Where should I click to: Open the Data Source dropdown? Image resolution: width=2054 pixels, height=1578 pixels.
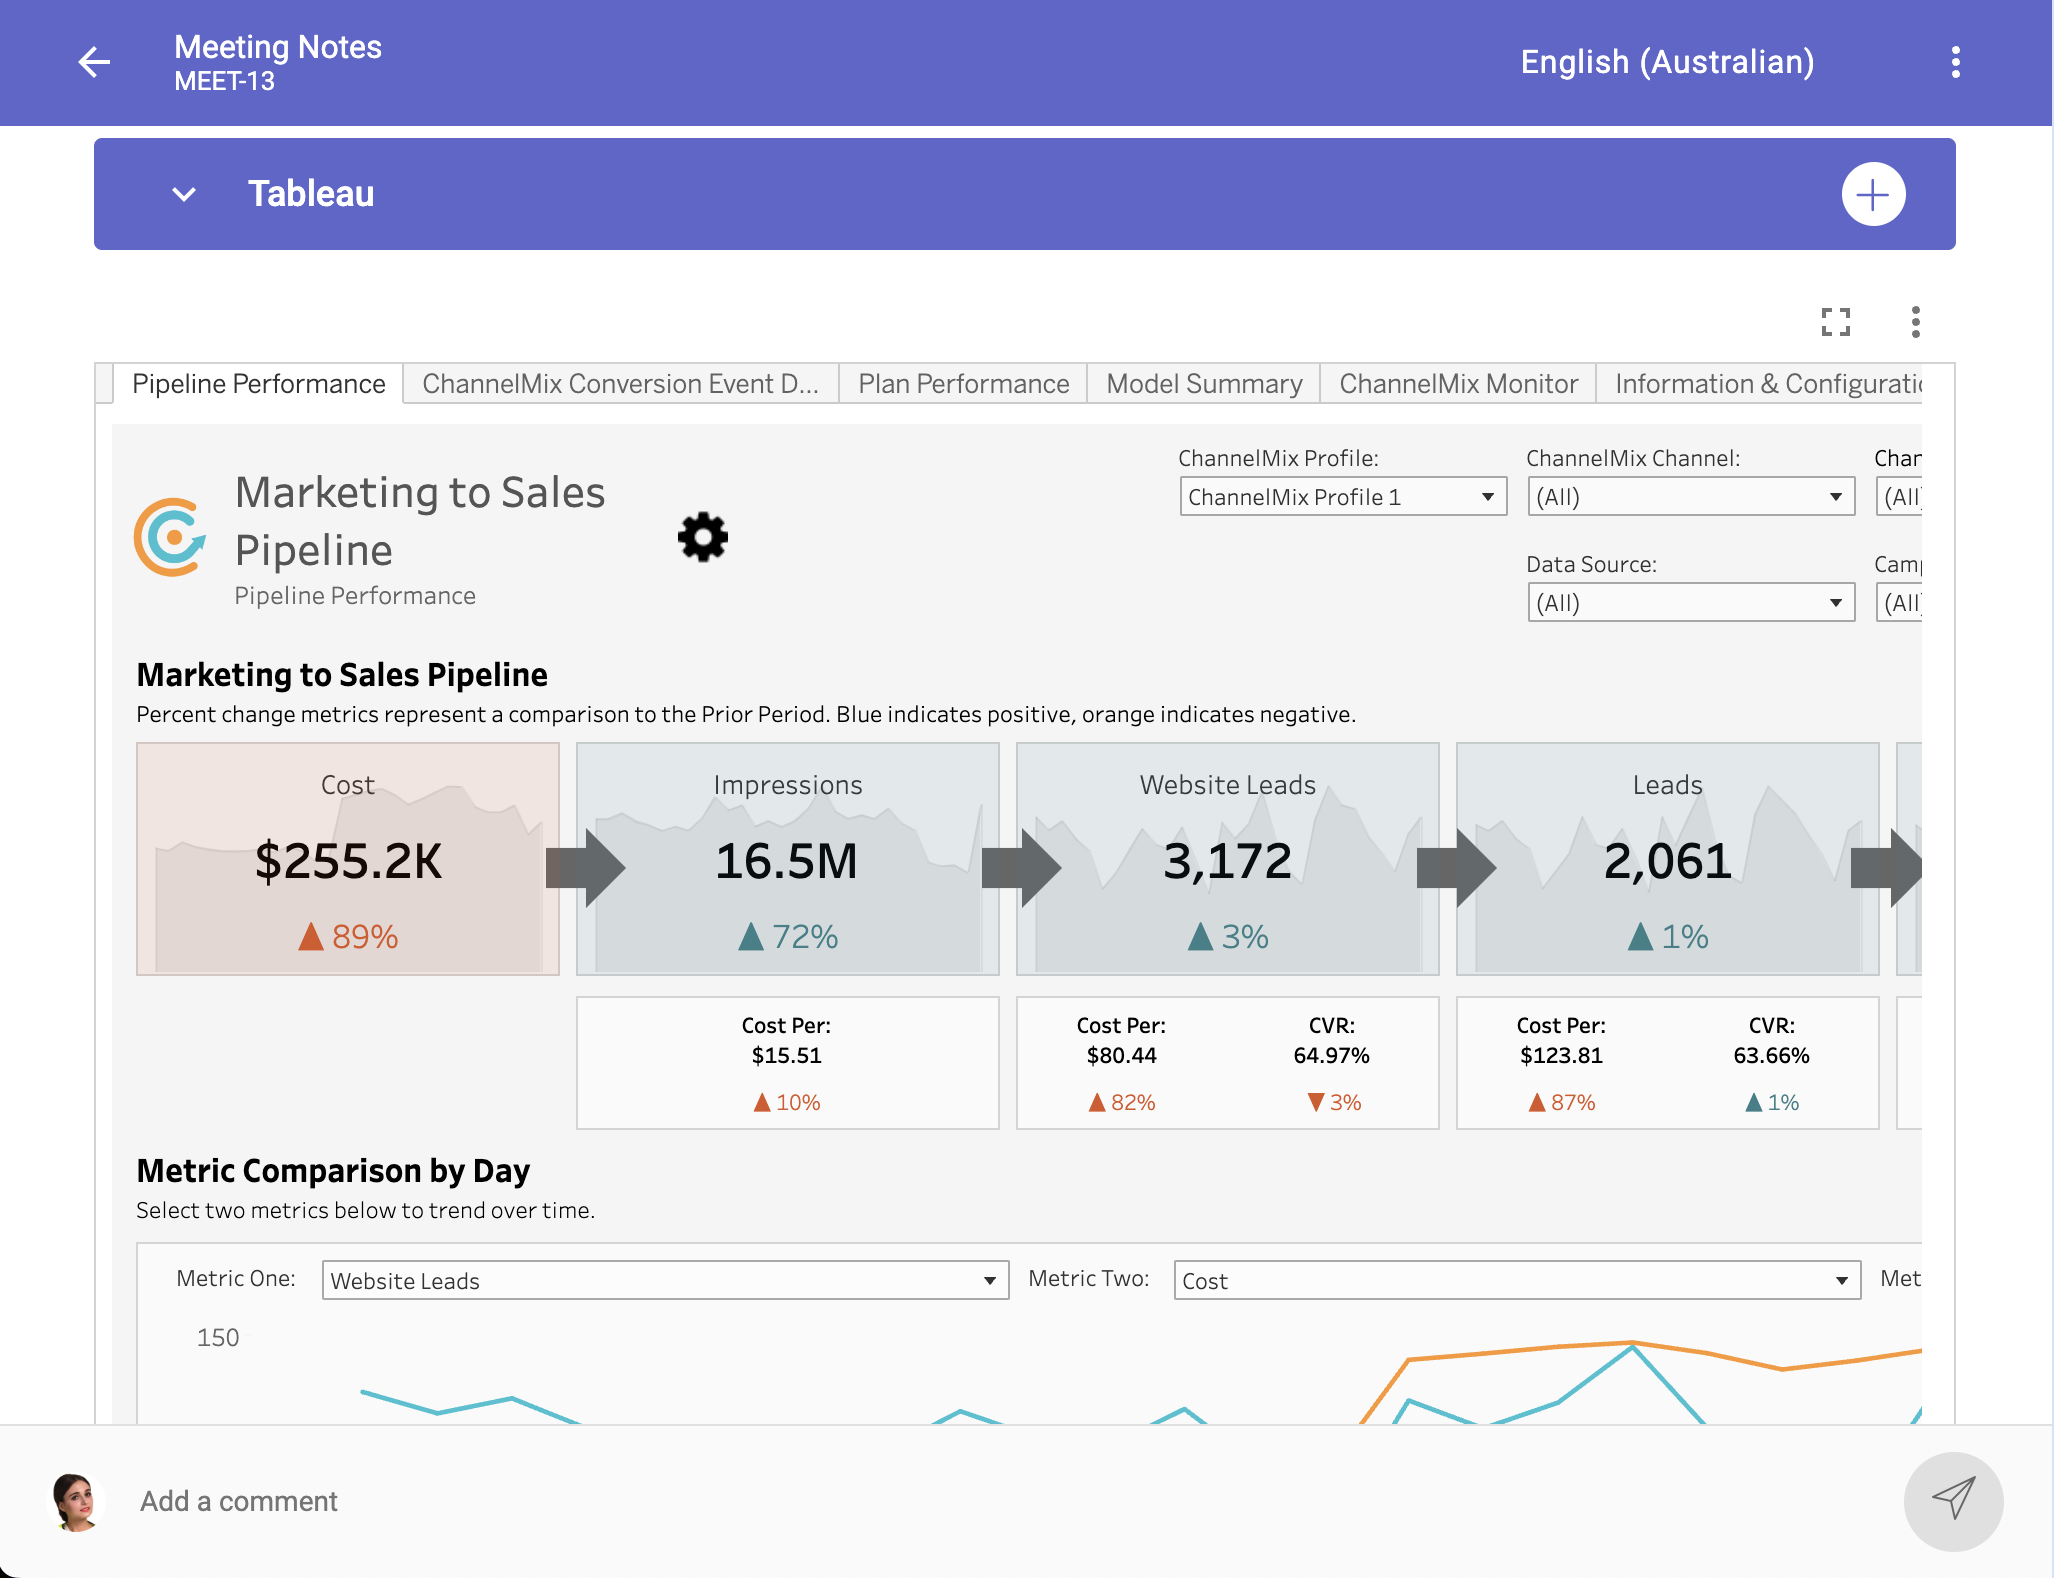(1690, 603)
